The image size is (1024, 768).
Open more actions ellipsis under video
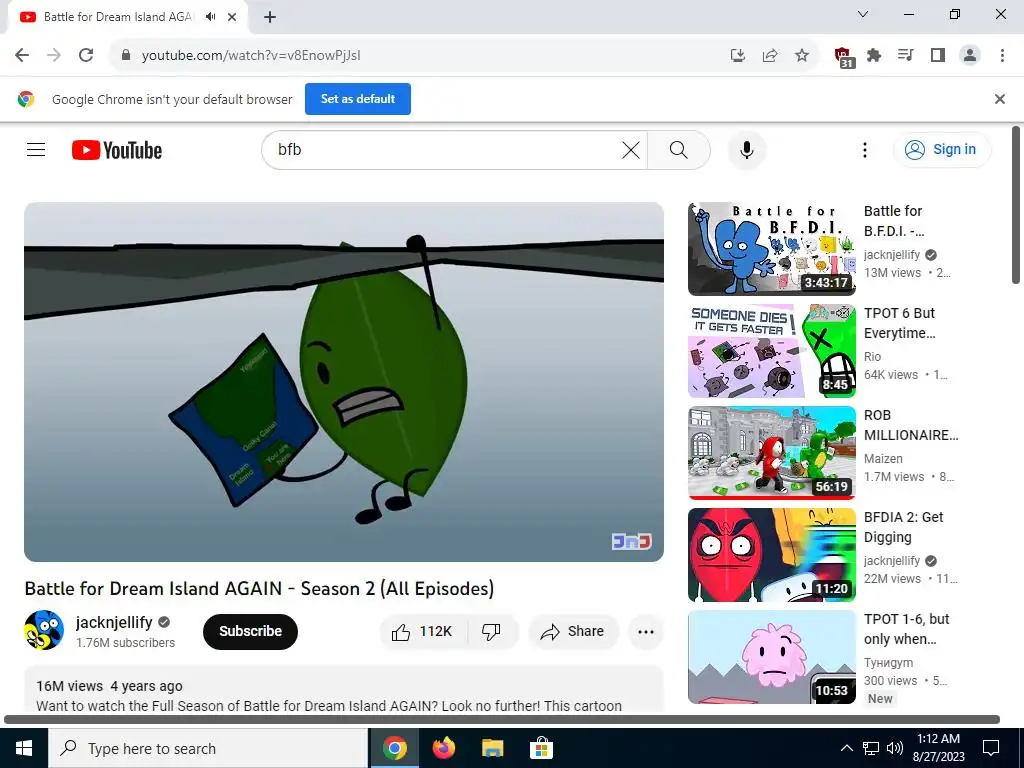tap(646, 632)
